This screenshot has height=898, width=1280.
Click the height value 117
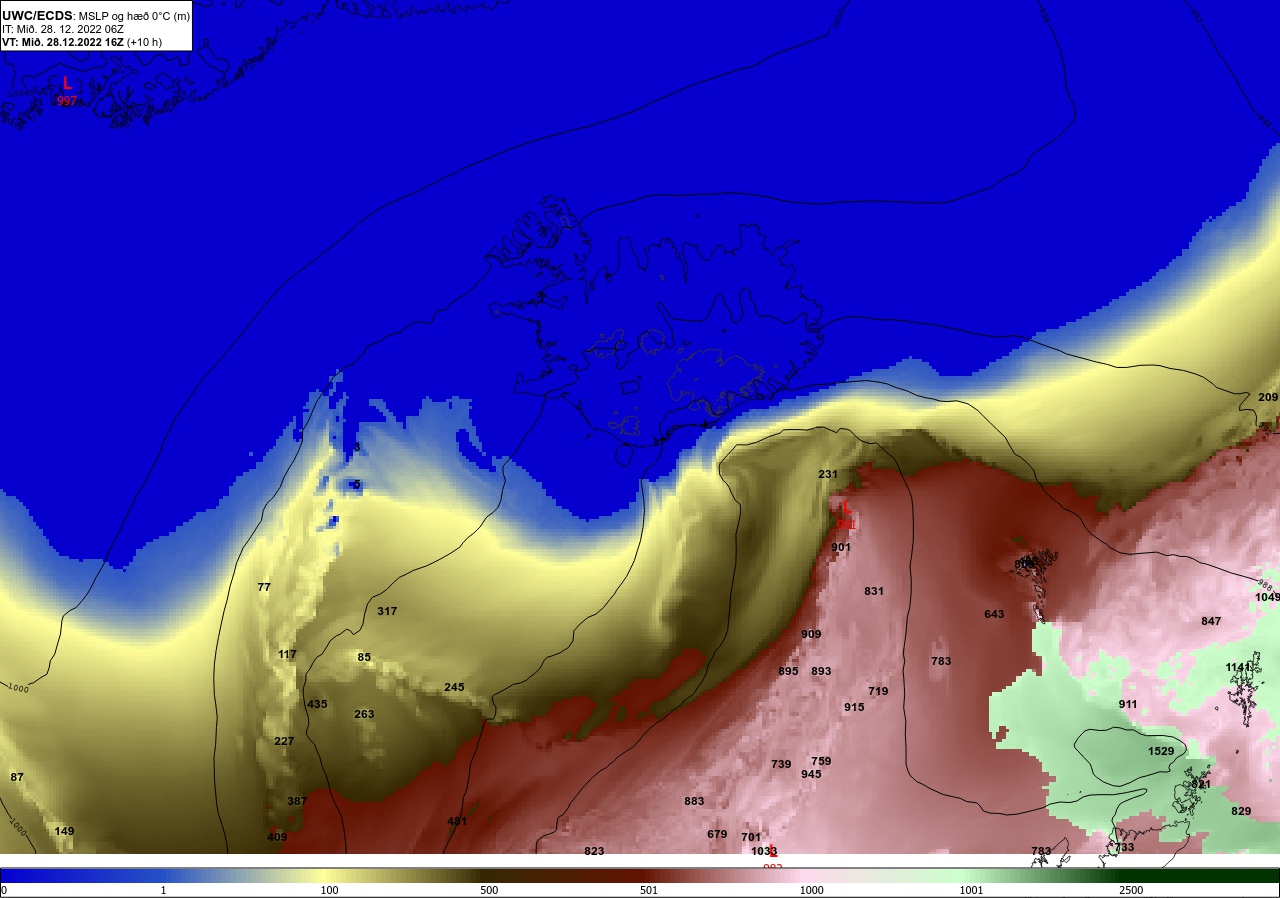pyautogui.click(x=287, y=655)
